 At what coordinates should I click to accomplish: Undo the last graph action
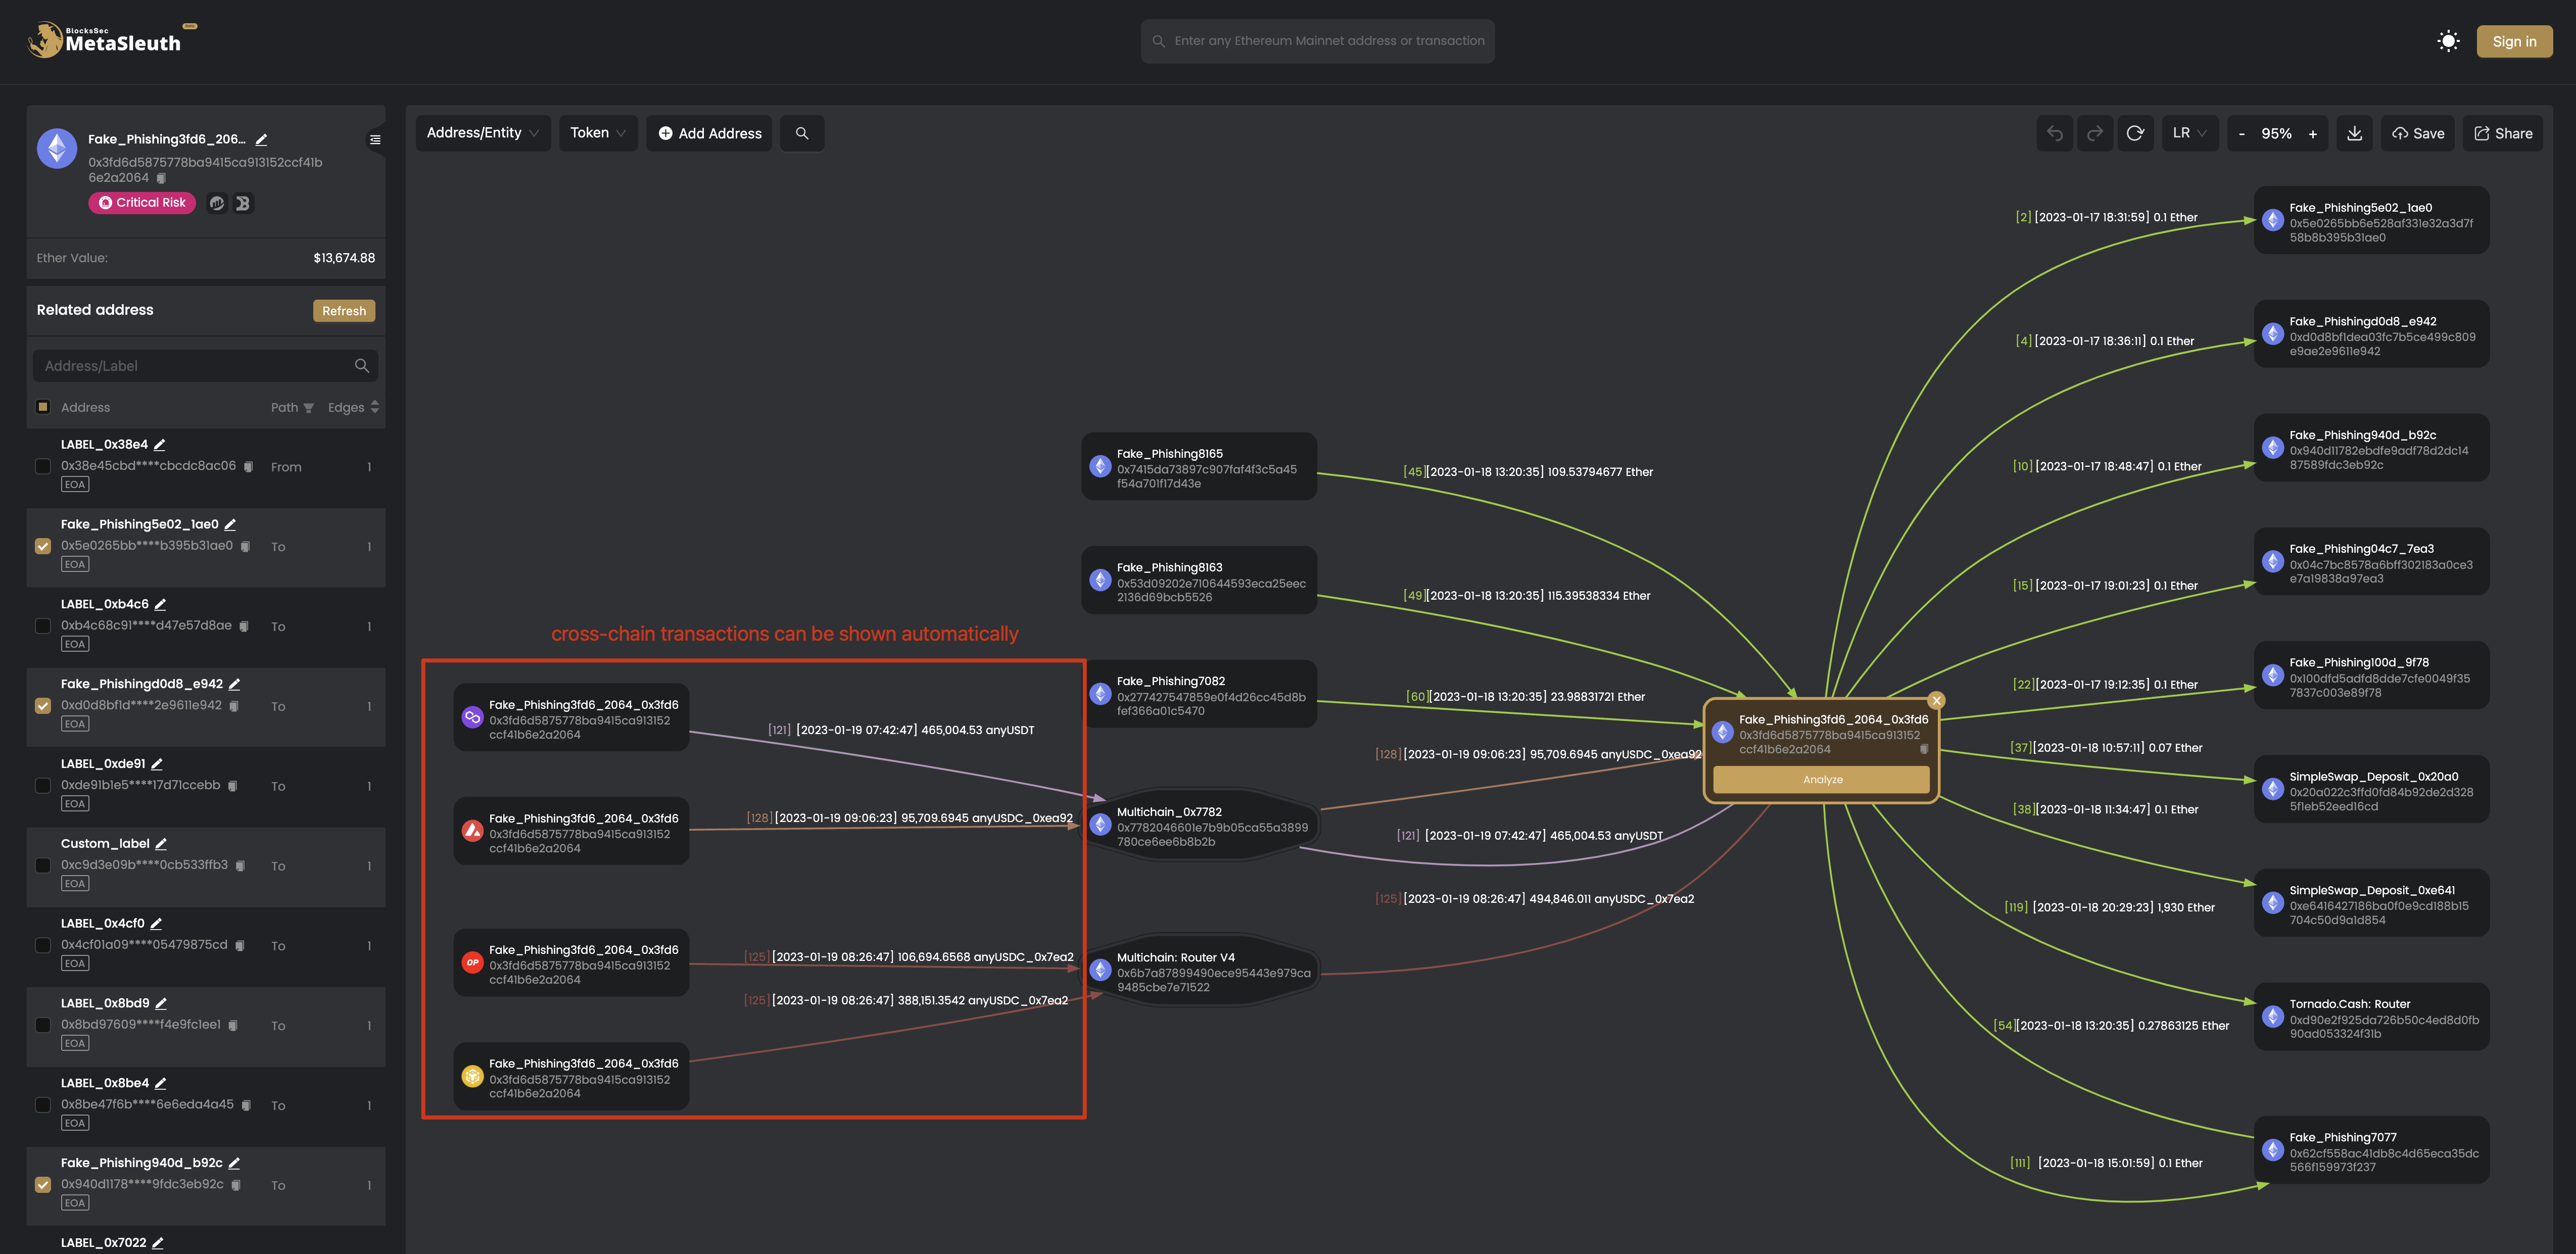pyautogui.click(x=2055, y=134)
